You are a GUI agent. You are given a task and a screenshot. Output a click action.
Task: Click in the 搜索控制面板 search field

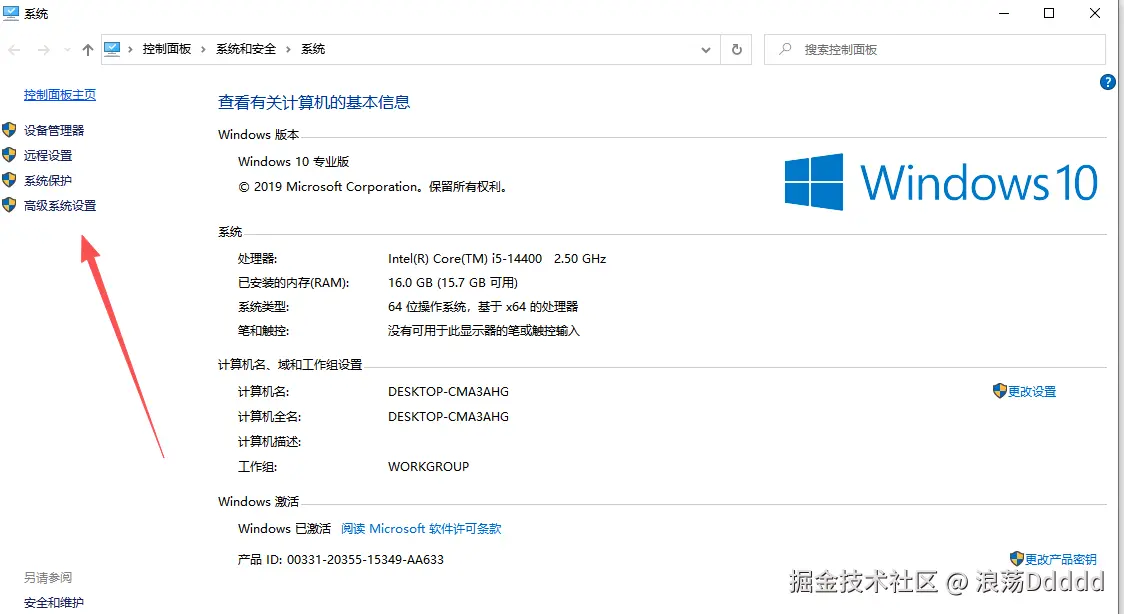point(935,49)
